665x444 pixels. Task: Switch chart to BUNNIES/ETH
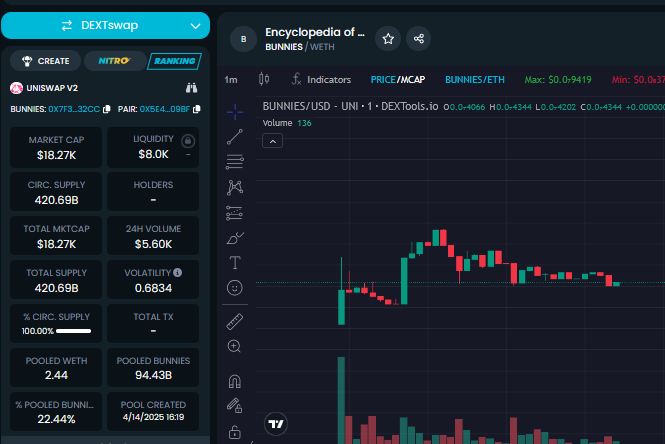[x=475, y=80]
